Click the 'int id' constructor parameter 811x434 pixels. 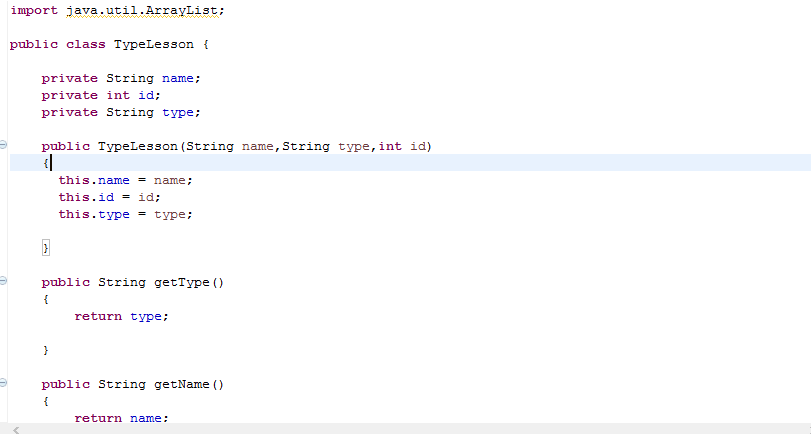point(402,146)
